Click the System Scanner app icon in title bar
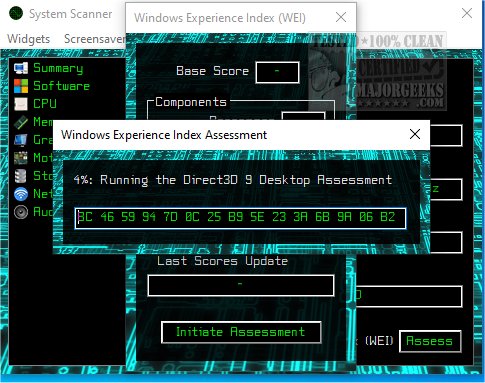This screenshot has height=383, width=485. pos(16,13)
